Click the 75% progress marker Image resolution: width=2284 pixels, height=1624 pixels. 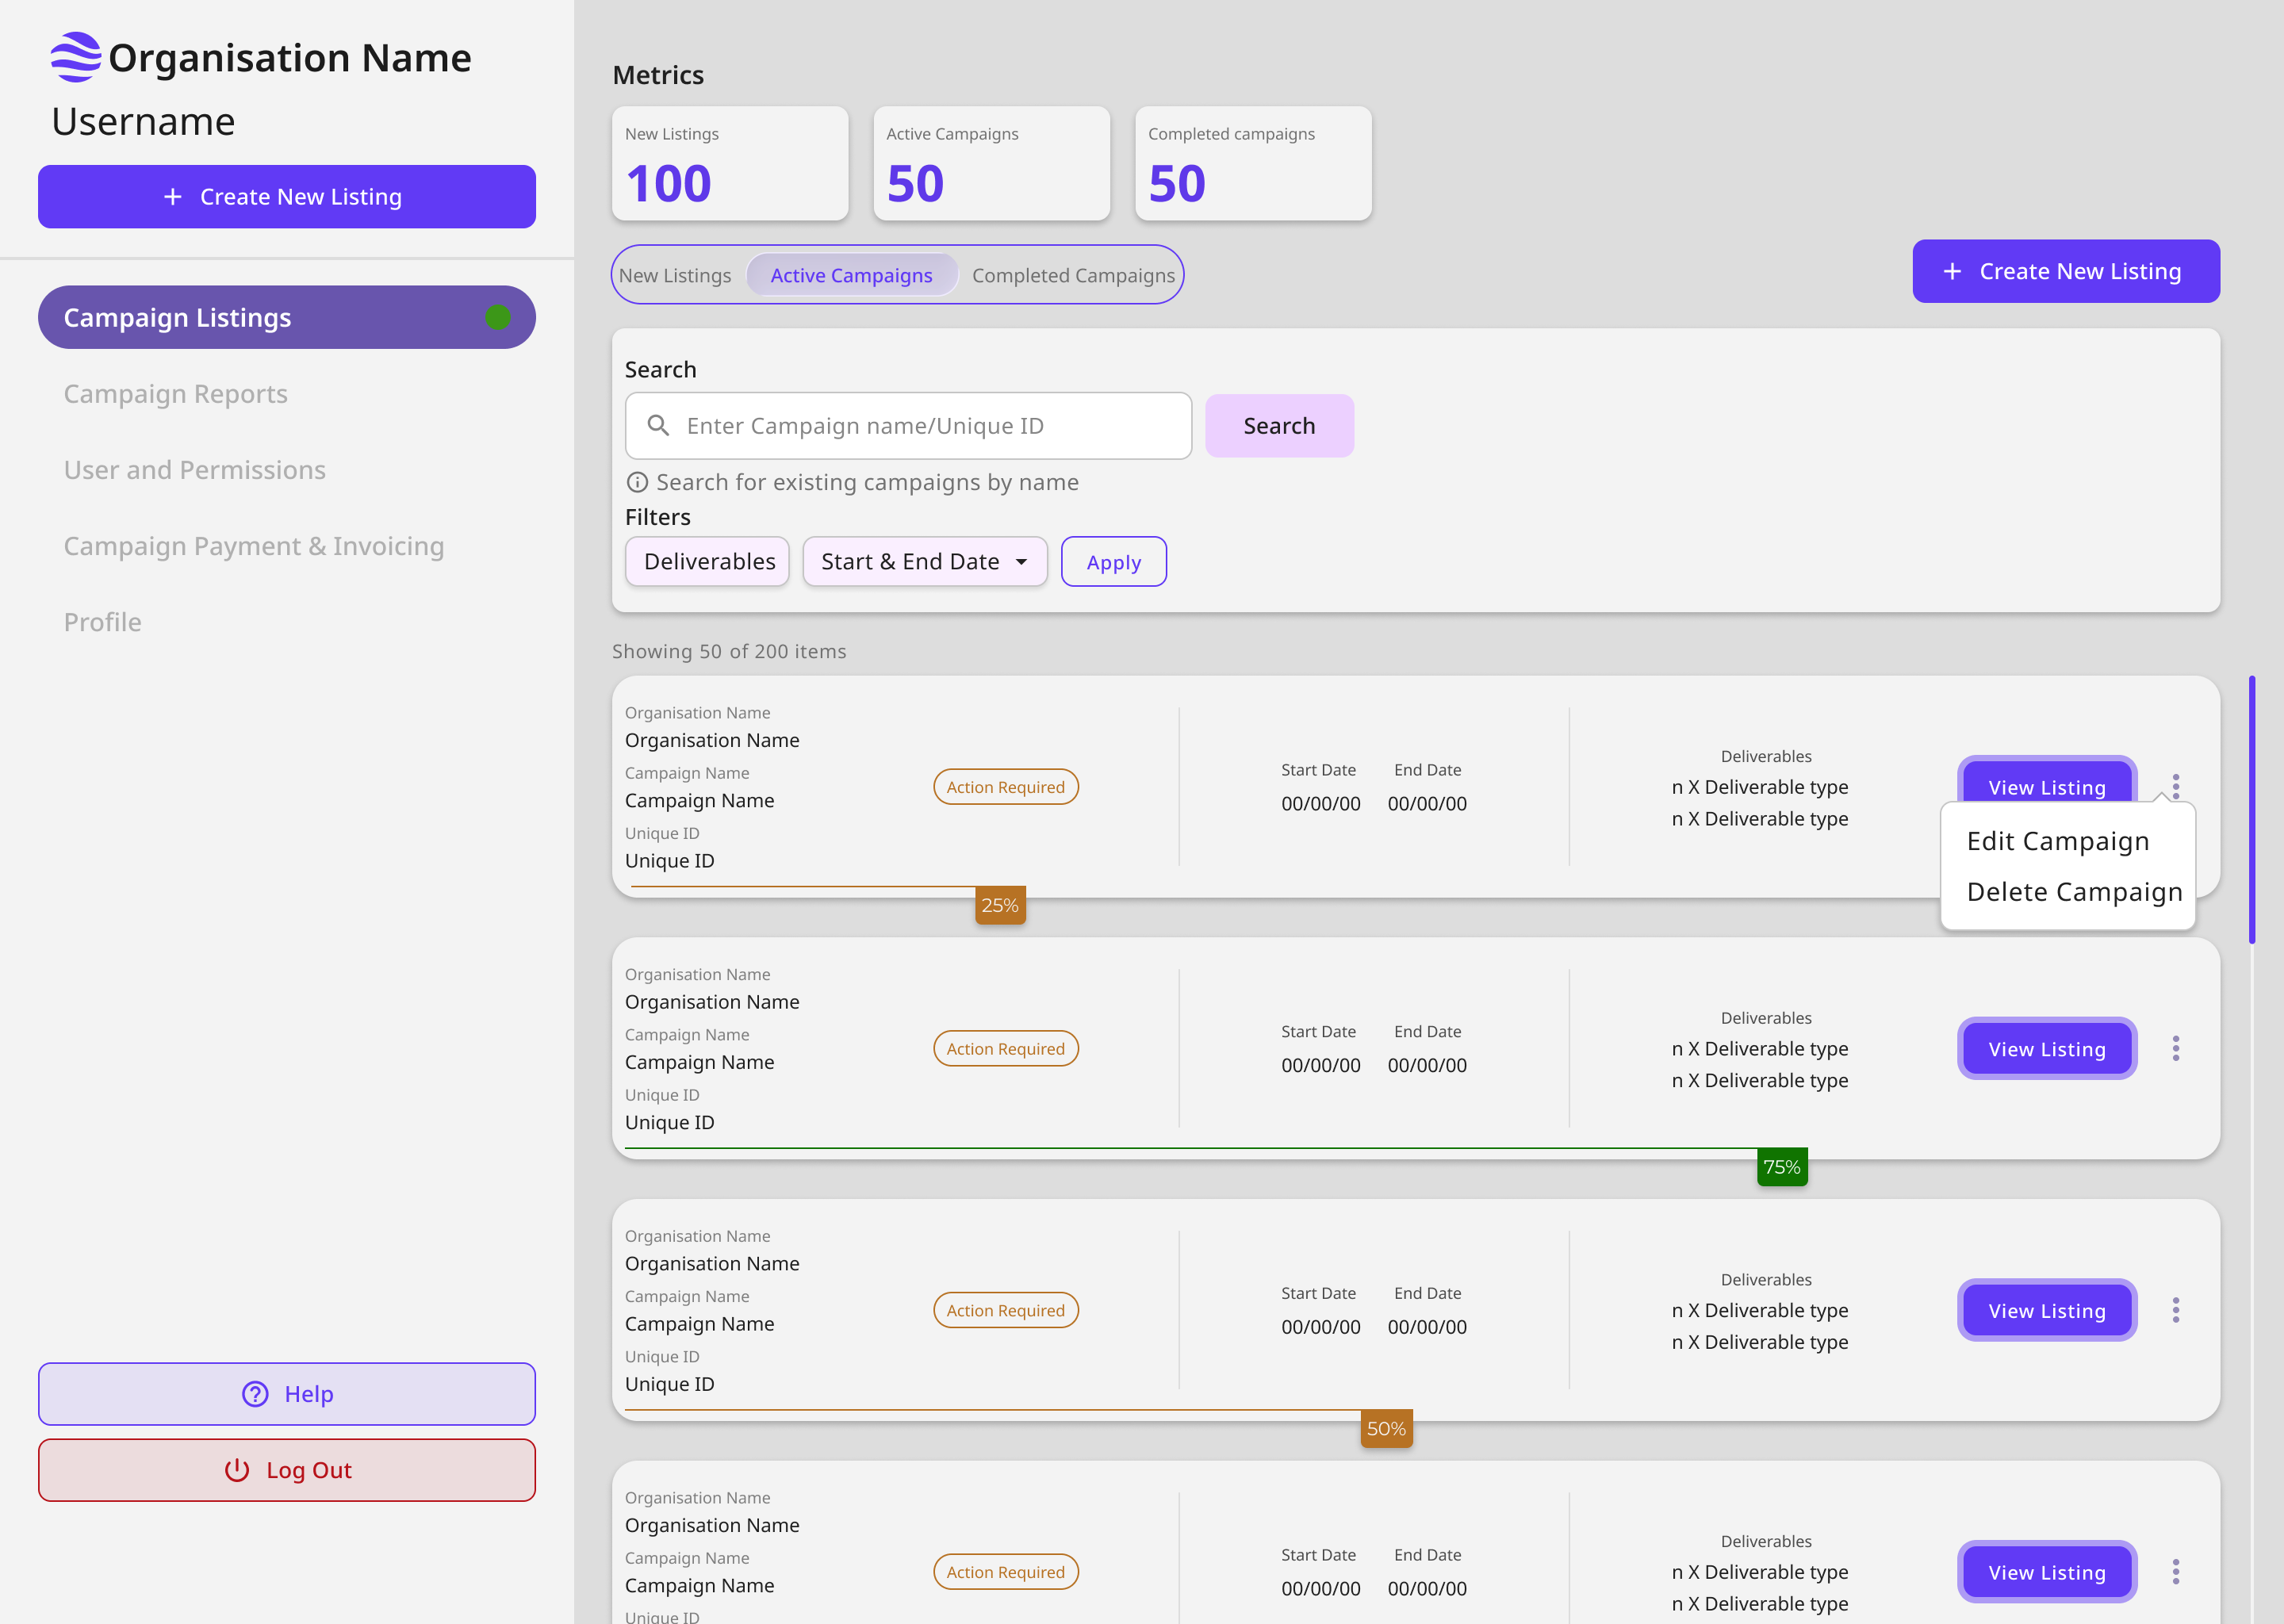point(1782,1167)
